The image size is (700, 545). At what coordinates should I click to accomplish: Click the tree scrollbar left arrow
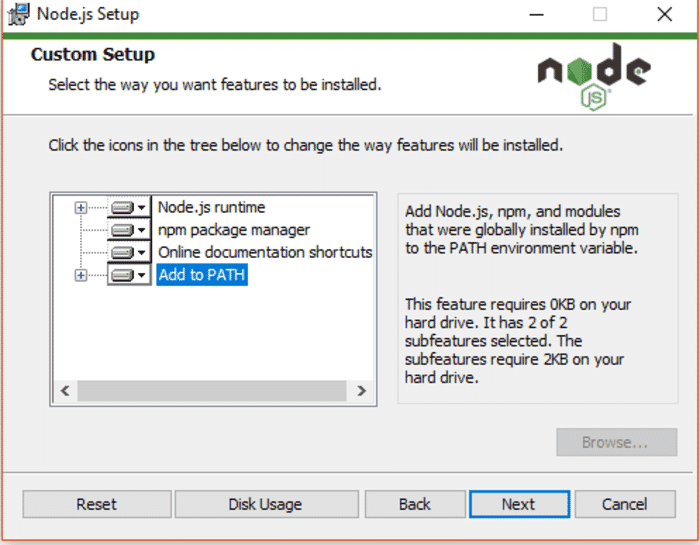click(65, 391)
